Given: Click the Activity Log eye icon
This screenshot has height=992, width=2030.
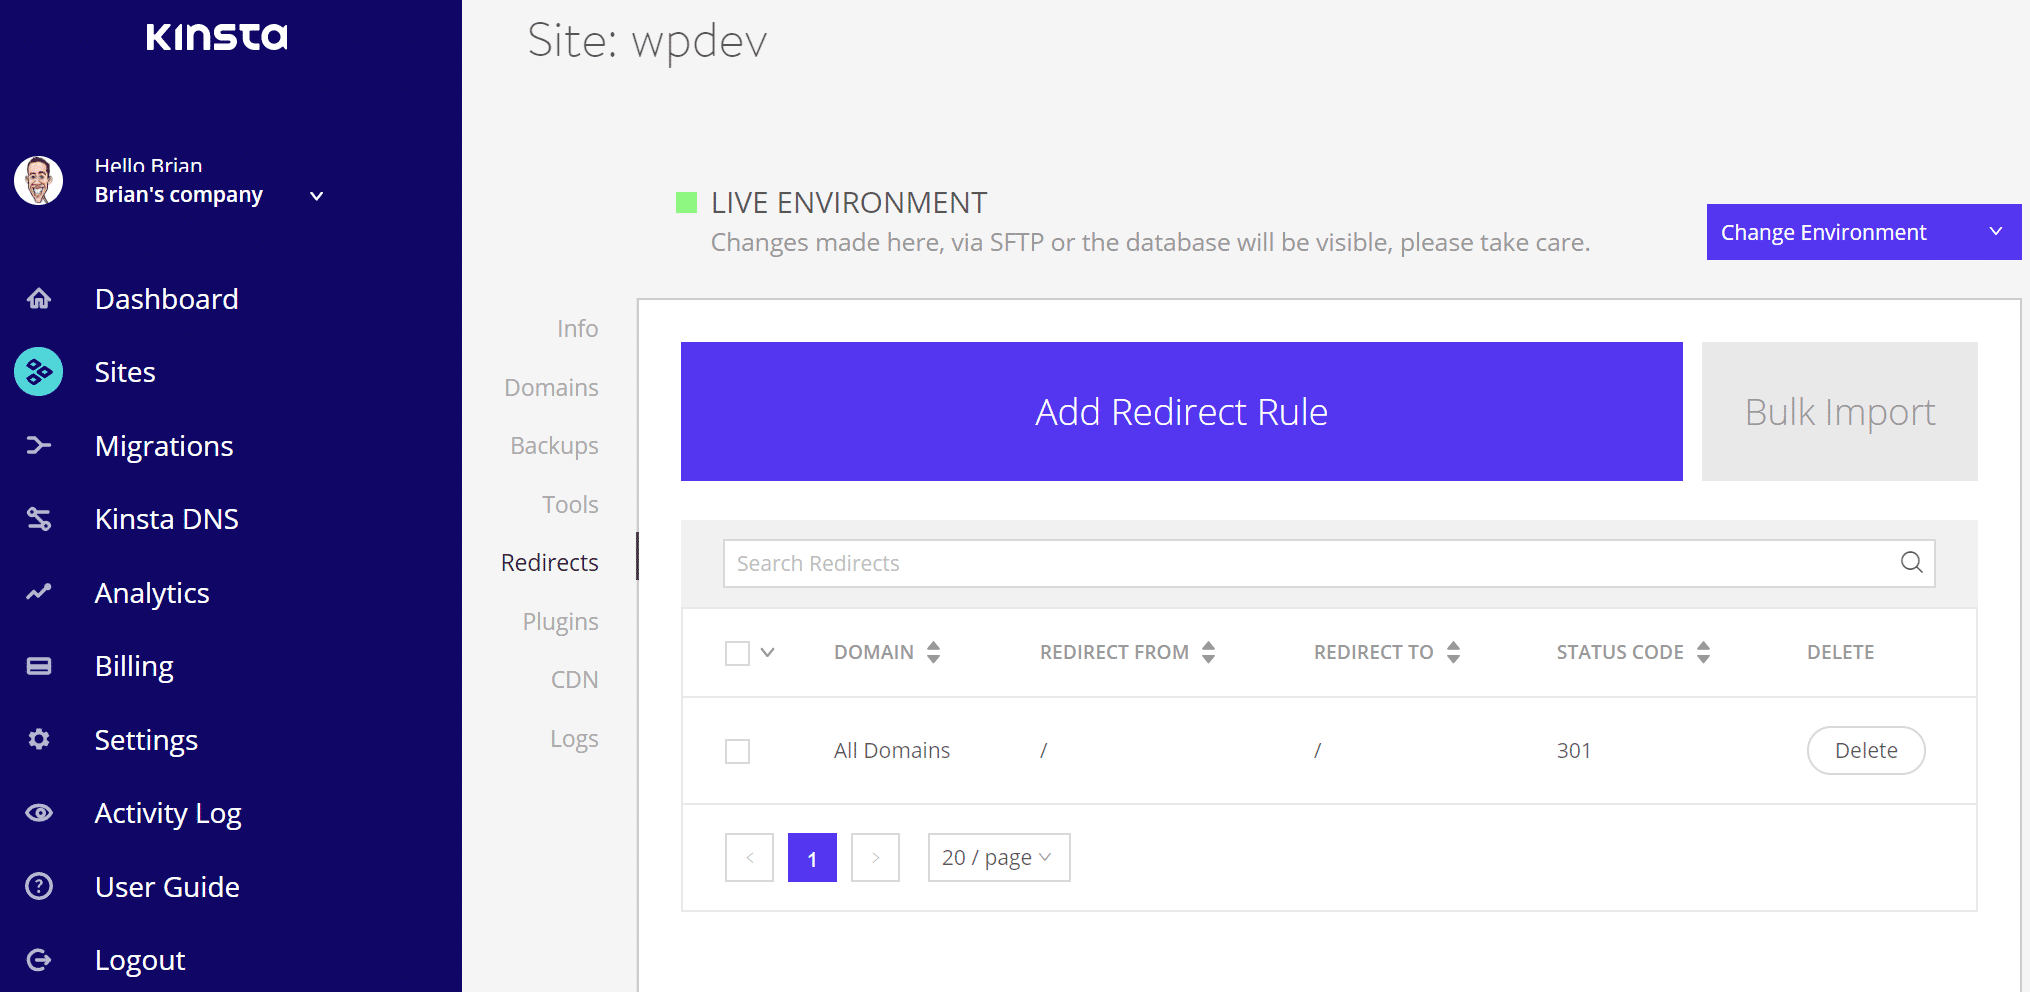Looking at the screenshot, I should coord(39,813).
